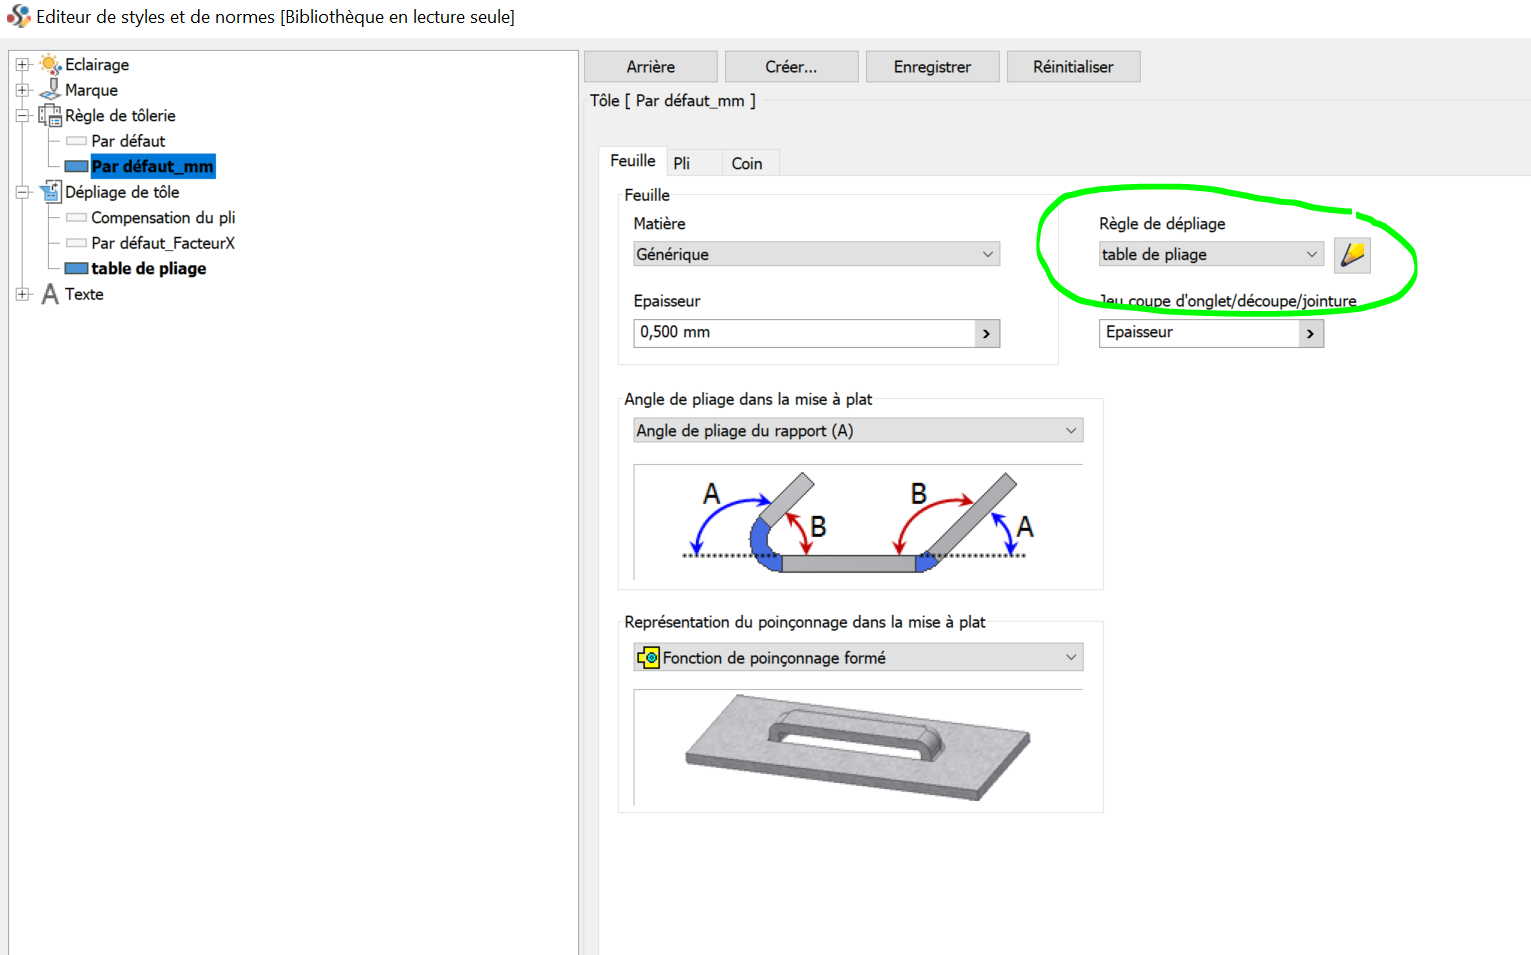The image size is (1531, 955).
Task: Click the Règle de tôlerie sheet metal icon
Action: coord(50,115)
